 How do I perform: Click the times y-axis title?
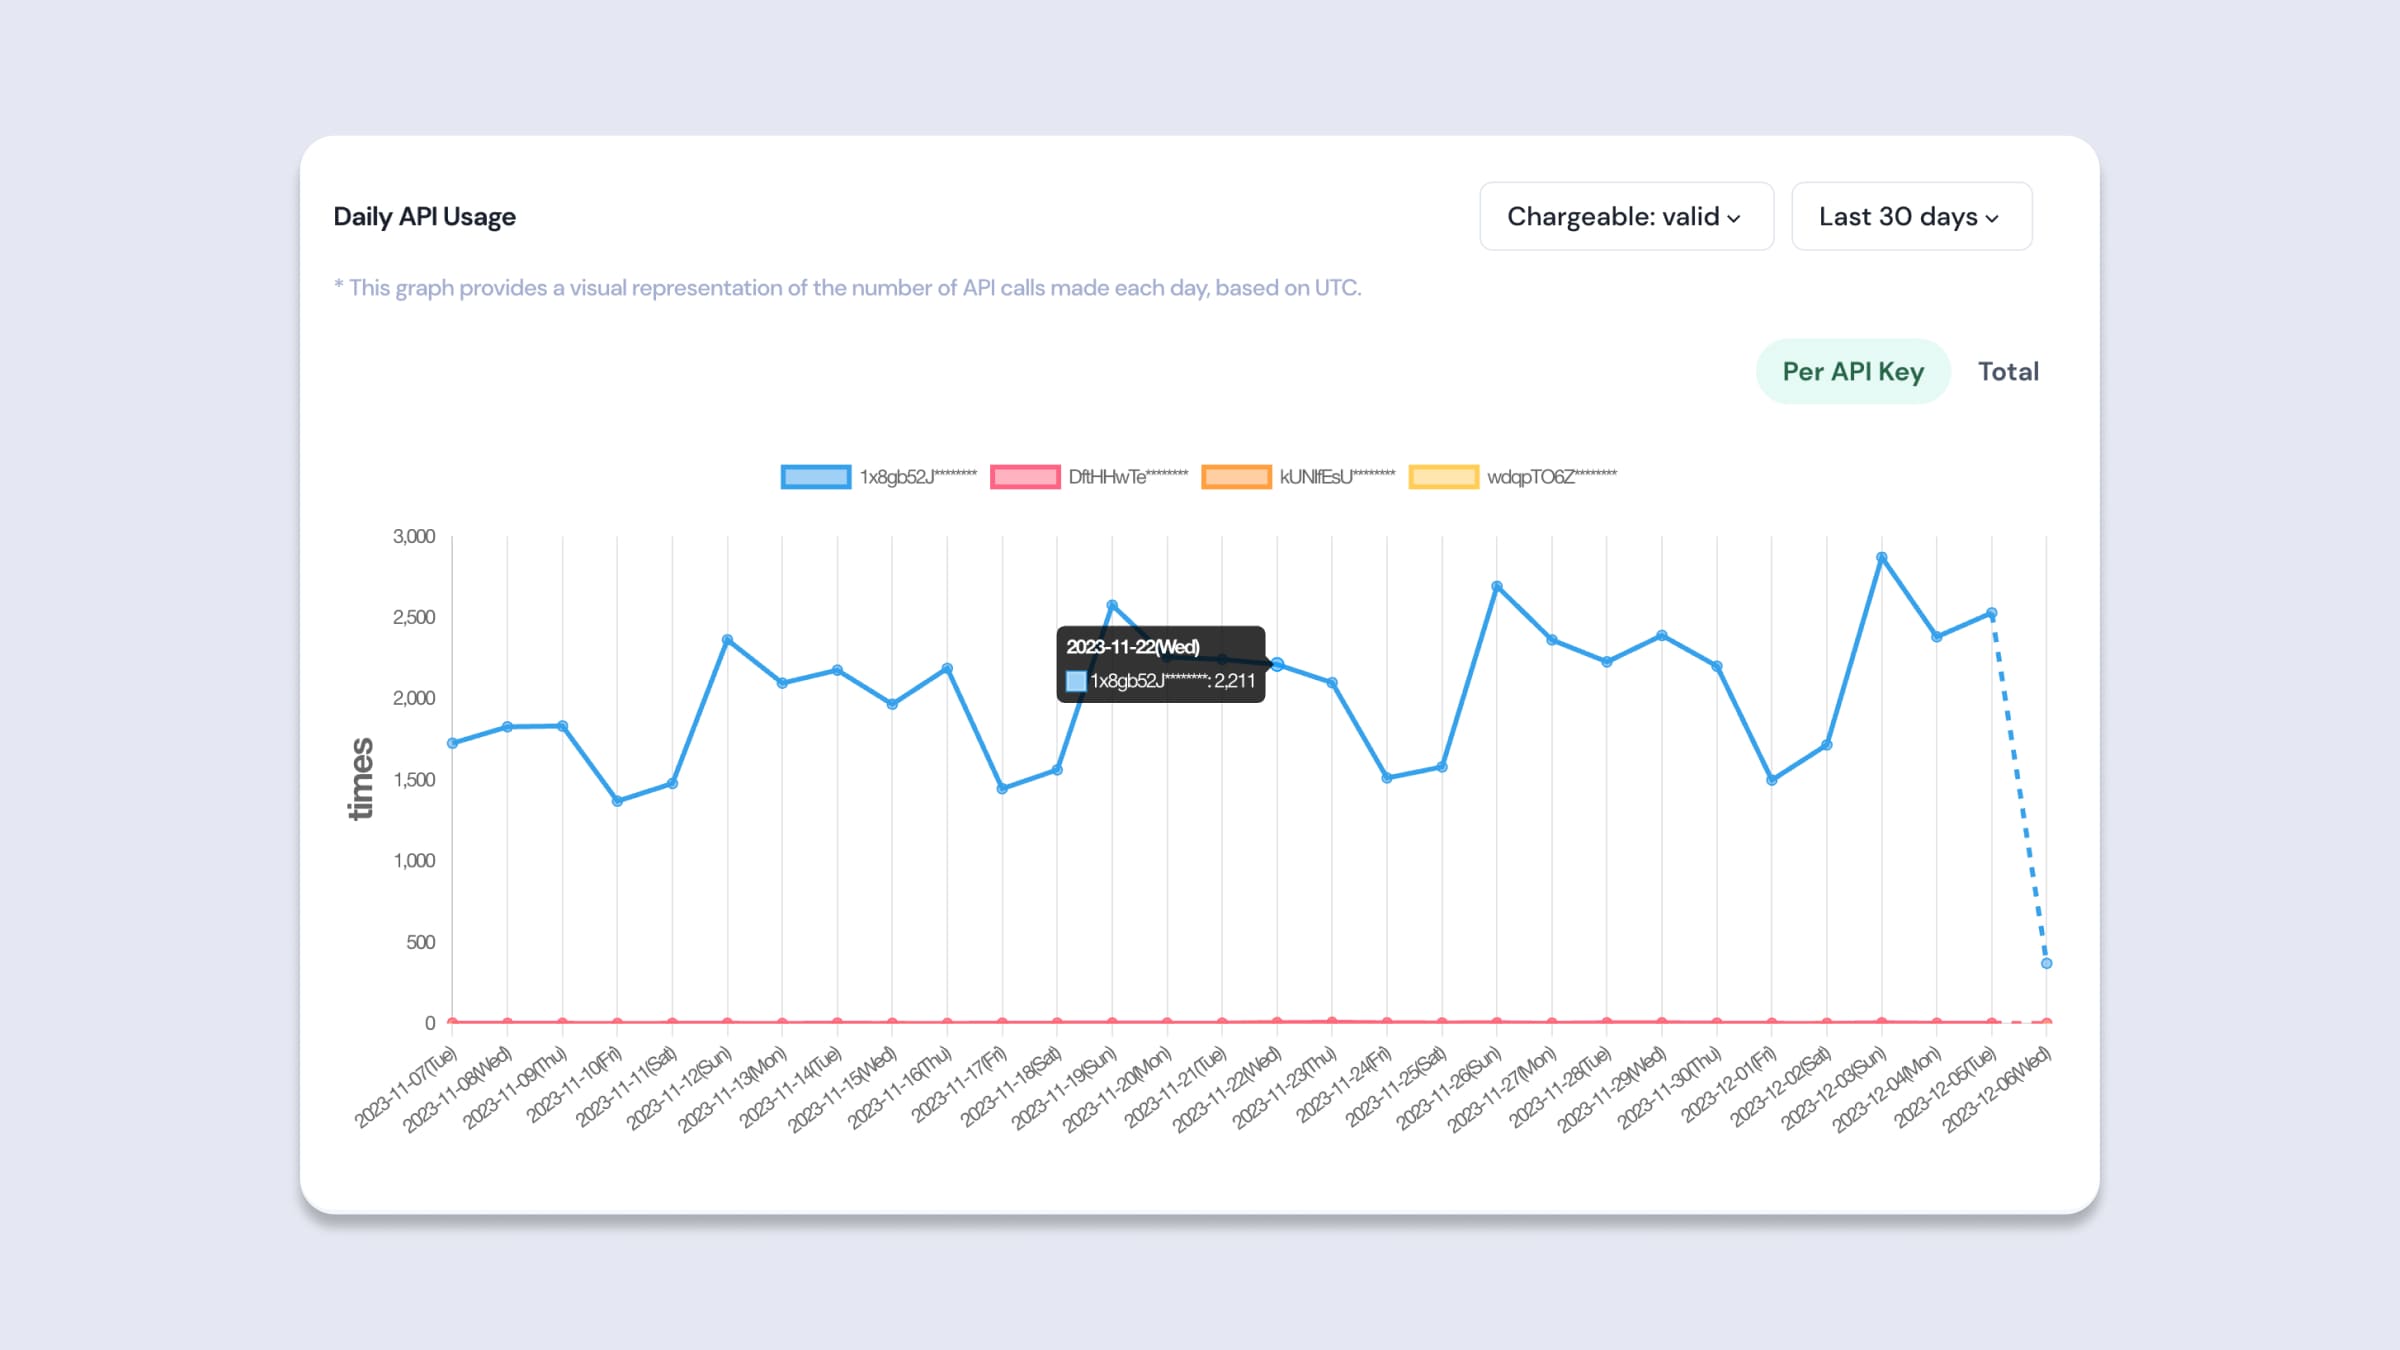(x=361, y=779)
